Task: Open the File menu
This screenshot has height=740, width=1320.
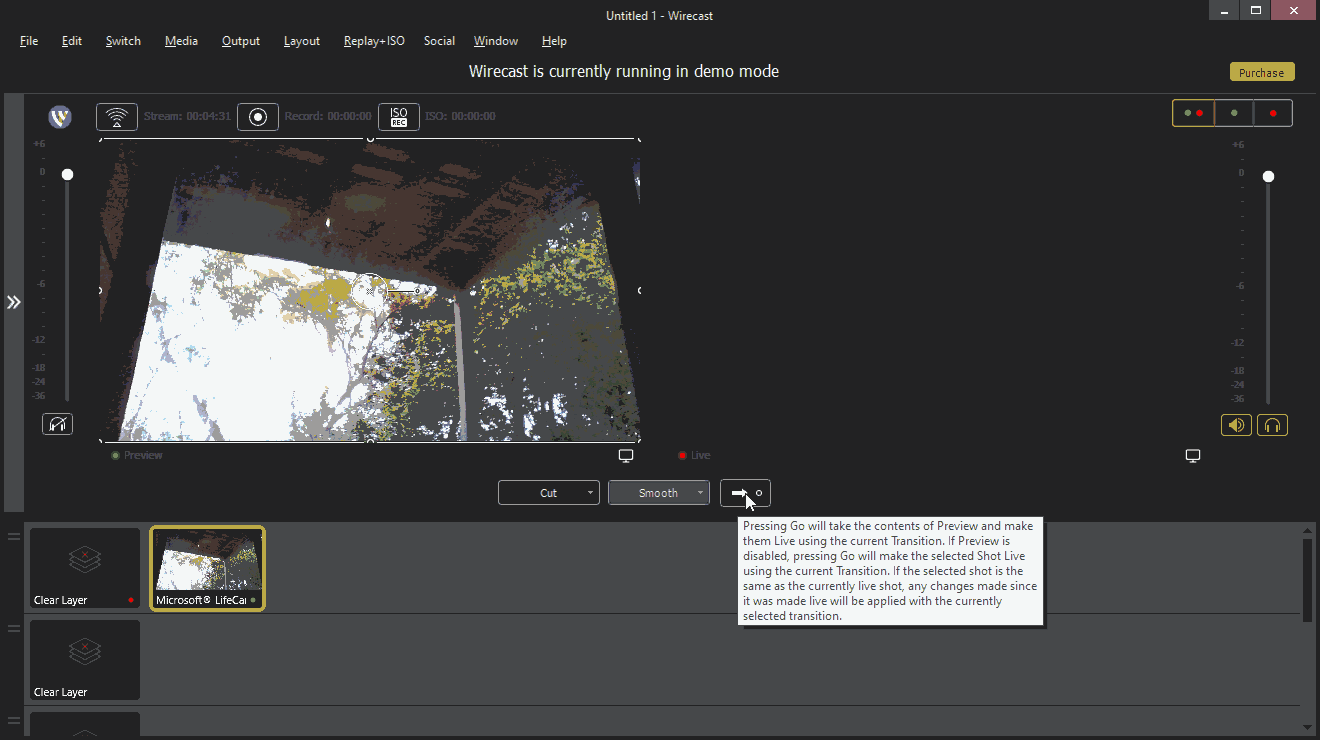Action: tap(29, 41)
